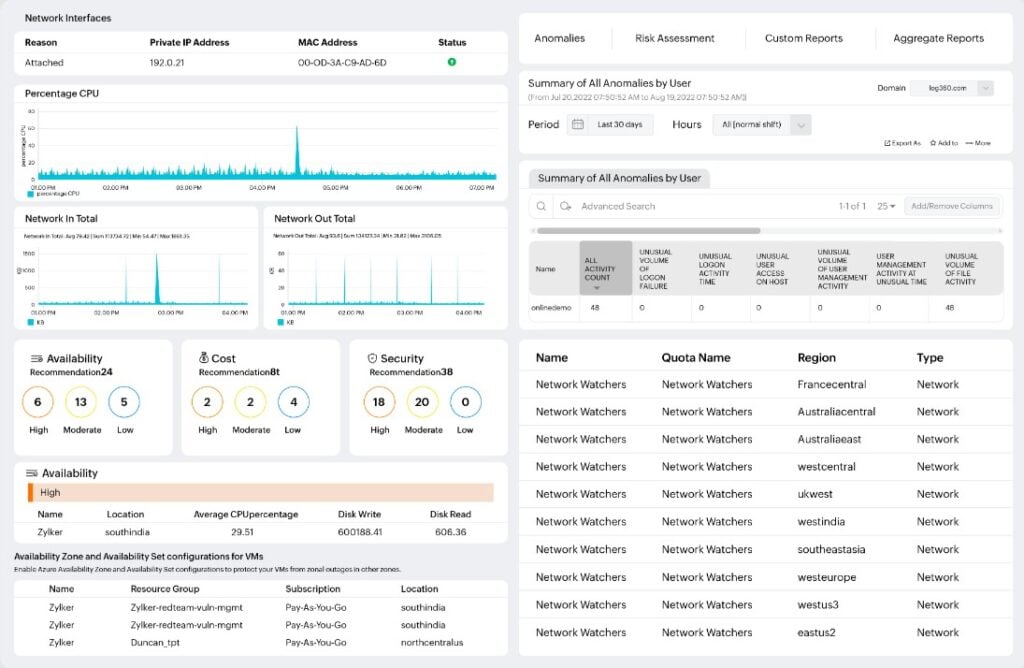Click the MAC address 00-0D-3A-C9-AD-6D
Image resolution: width=1024 pixels, height=668 pixels.
click(342, 63)
